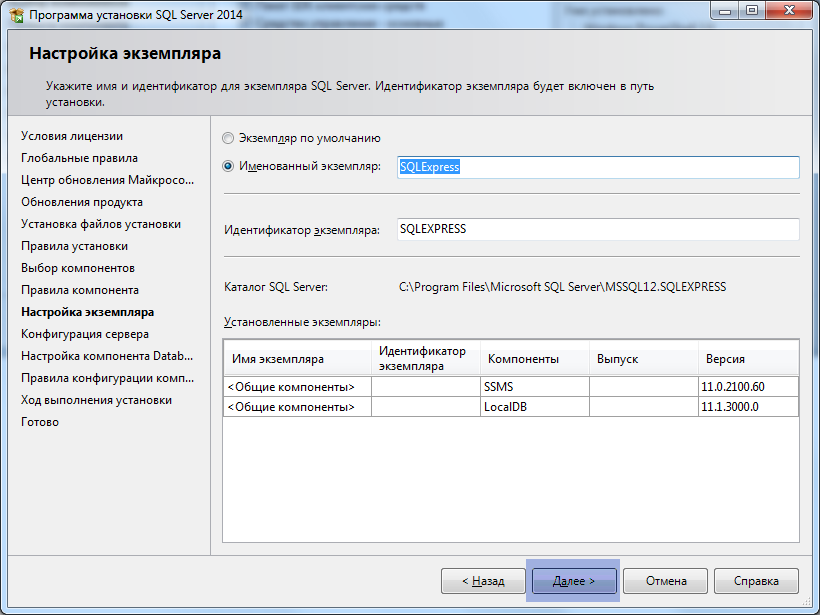This screenshot has height=615, width=820.
Task: Select the Правила конфигурации комп... step
Action: [x=108, y=378]
